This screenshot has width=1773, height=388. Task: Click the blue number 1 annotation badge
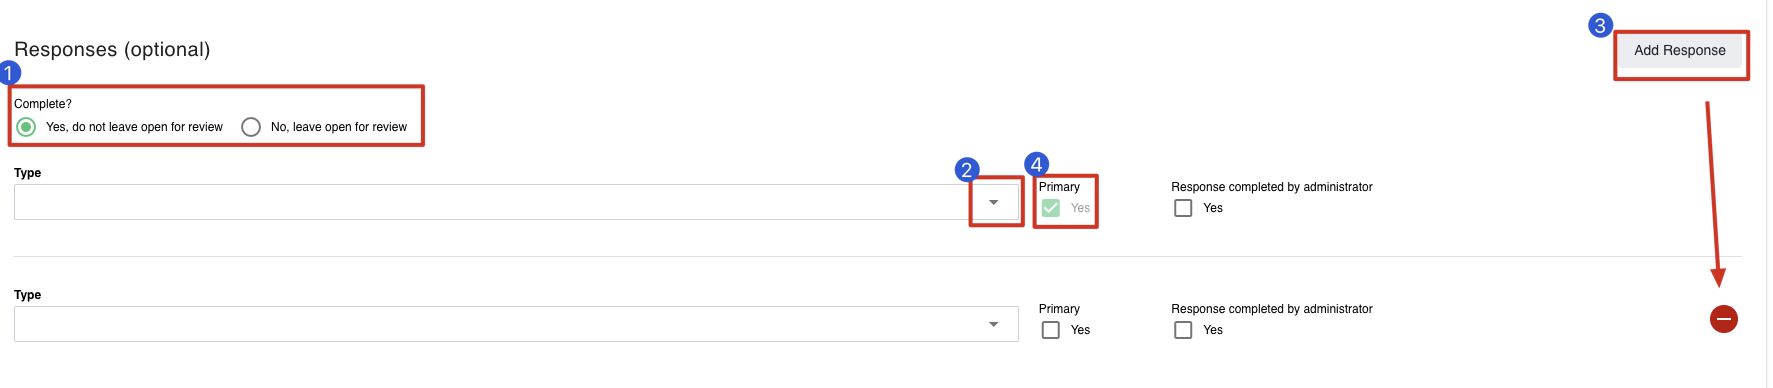9,73
